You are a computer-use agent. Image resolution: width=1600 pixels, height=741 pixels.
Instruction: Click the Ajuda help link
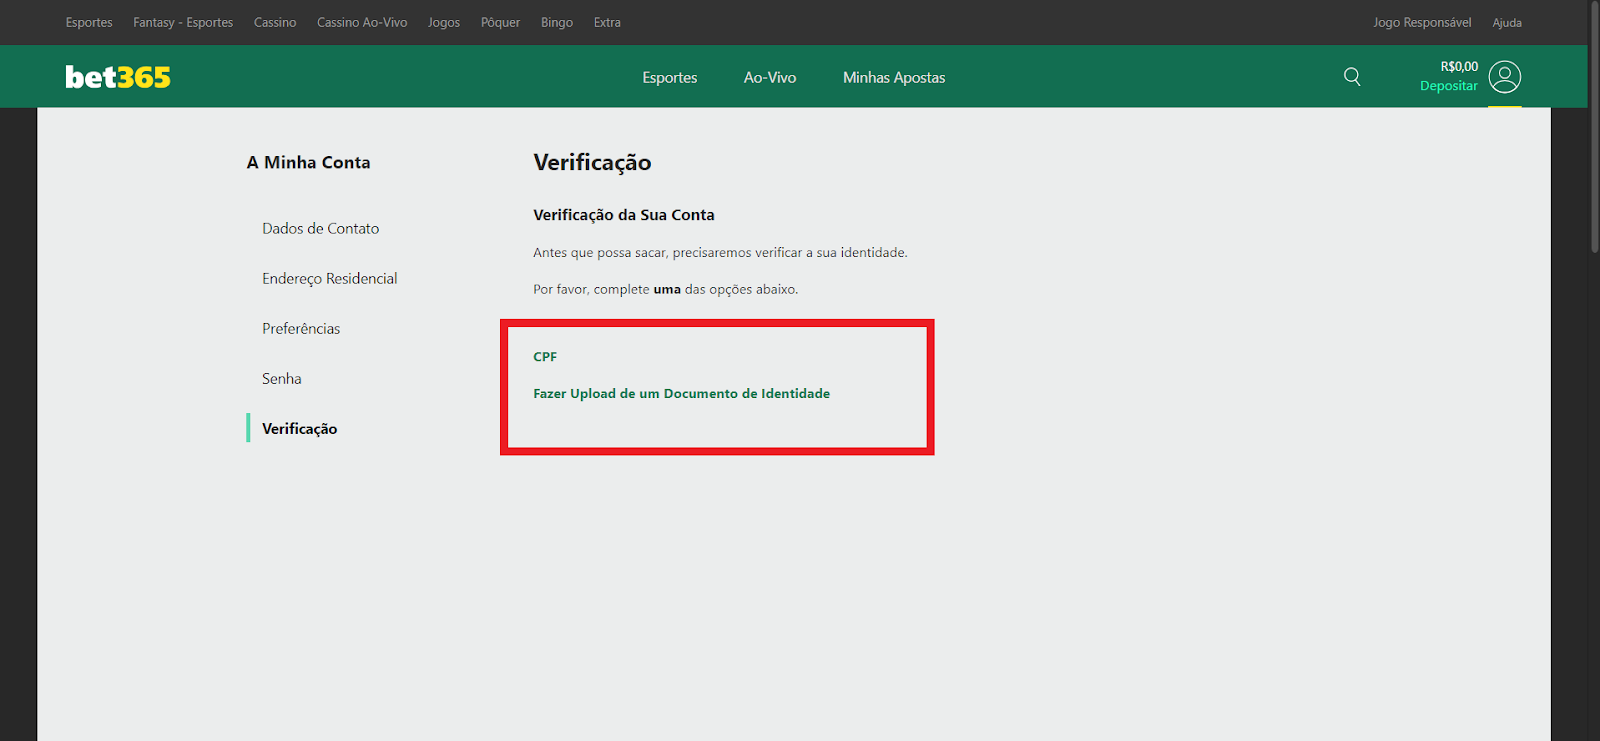coord(1507,22)
